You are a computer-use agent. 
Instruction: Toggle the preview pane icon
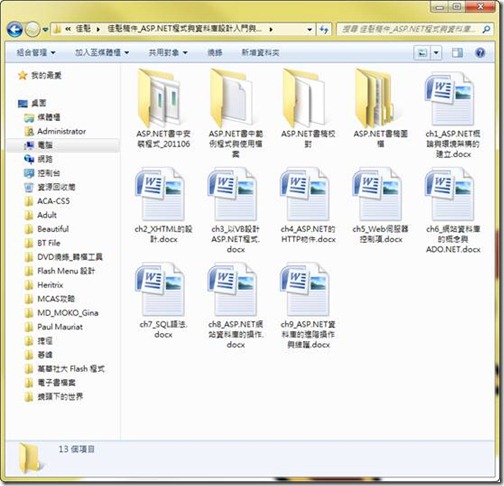pos(457,53)
